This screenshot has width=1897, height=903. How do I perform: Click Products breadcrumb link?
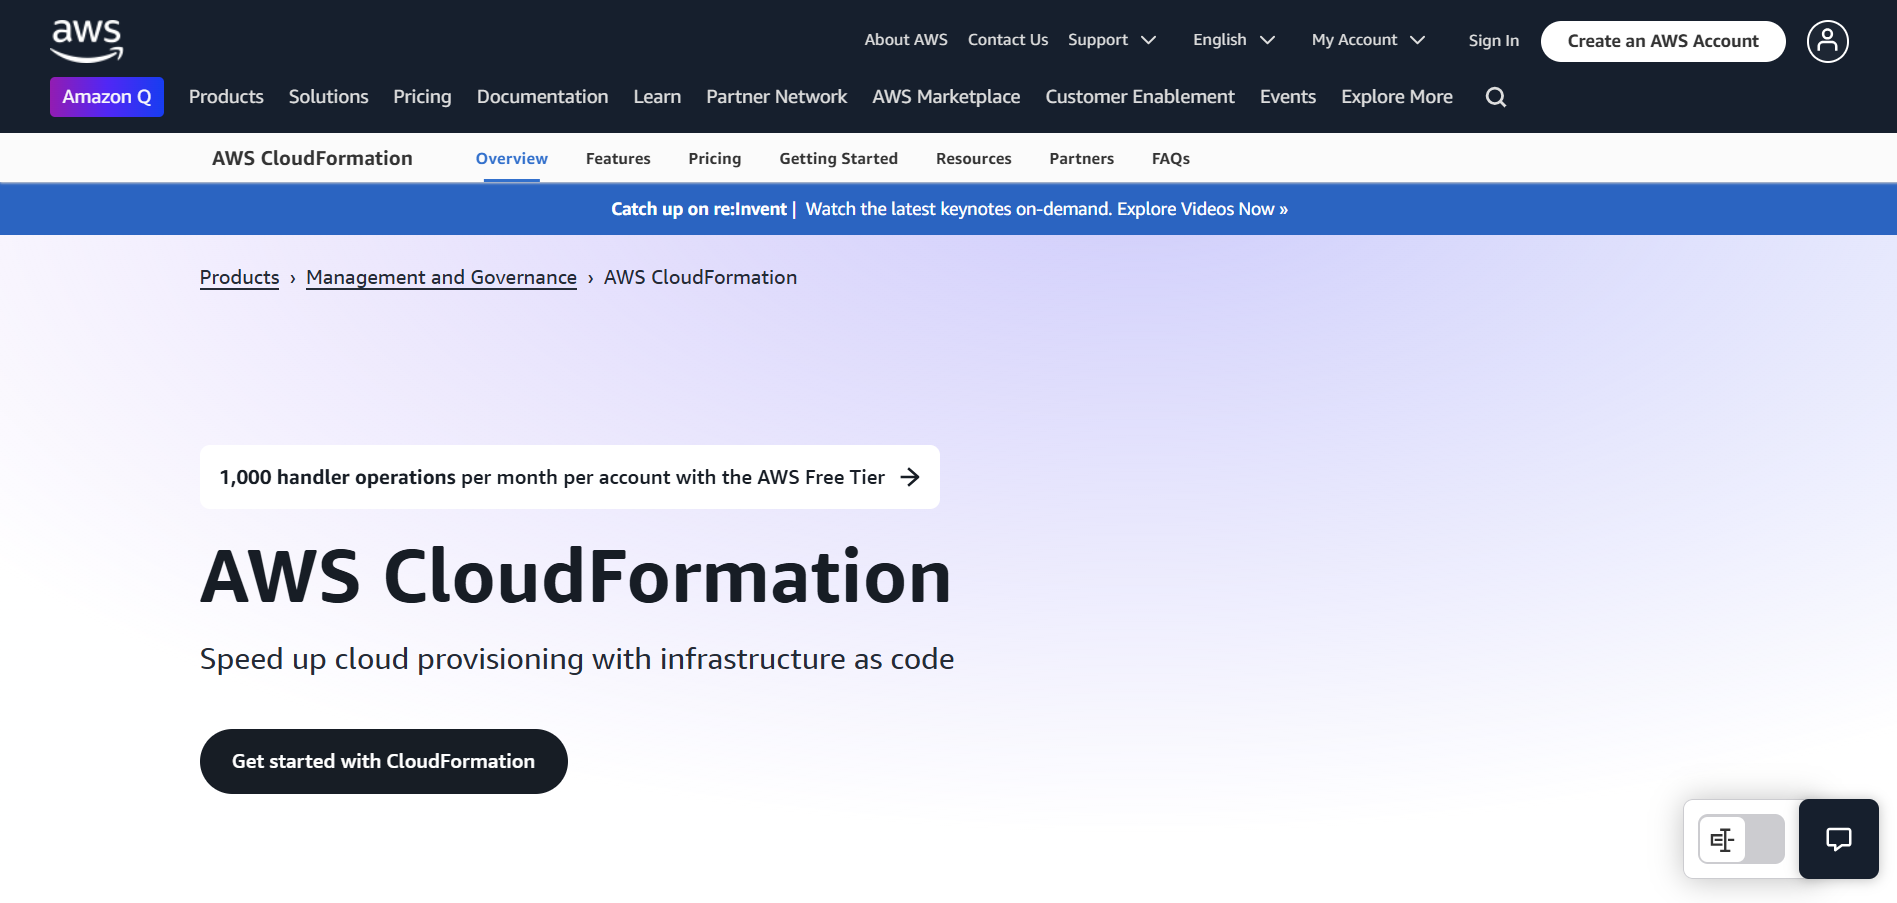(239, 277)
